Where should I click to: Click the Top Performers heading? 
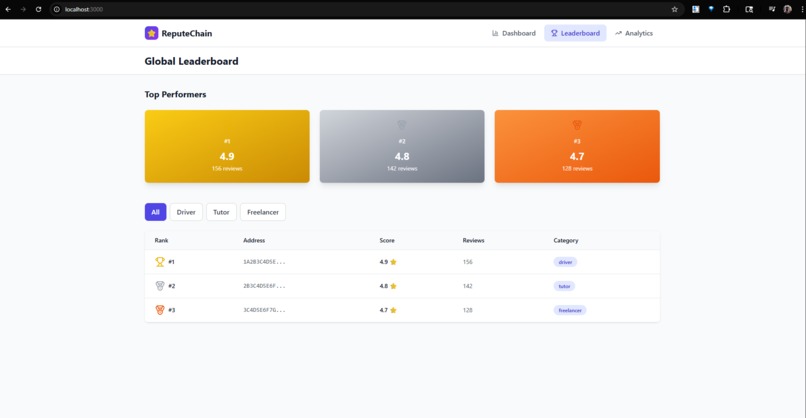[x=175, y=94]
